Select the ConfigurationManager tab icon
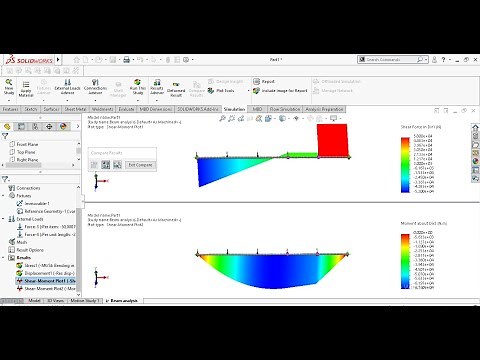Image resolution: width=480 pixels, height=360 pixels. [x=35, y=127]
